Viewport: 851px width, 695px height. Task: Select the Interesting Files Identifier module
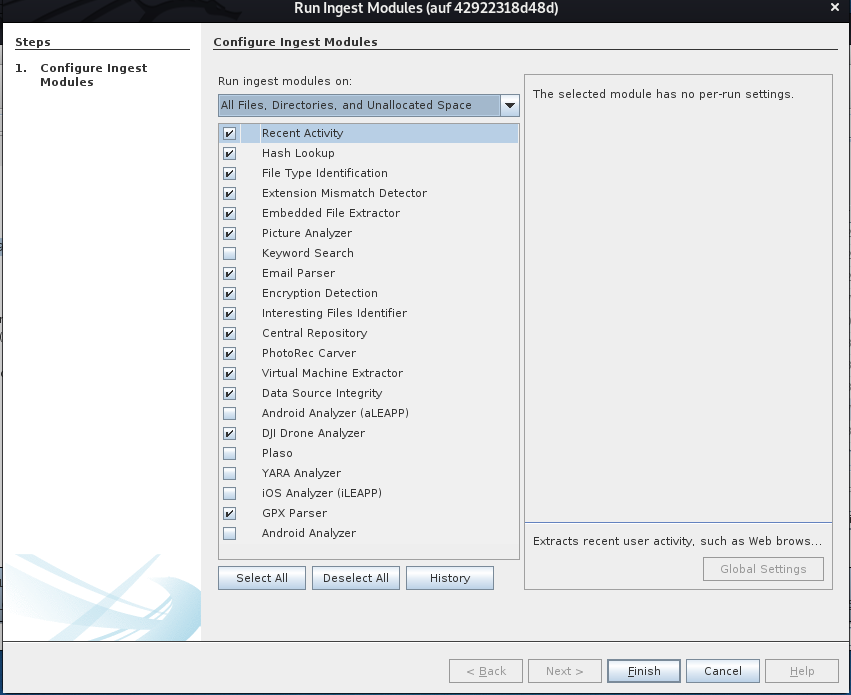334,313
